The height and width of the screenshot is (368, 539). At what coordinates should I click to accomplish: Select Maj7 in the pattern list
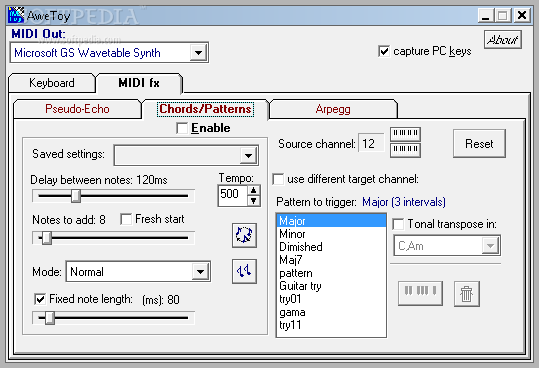point(331,260)
